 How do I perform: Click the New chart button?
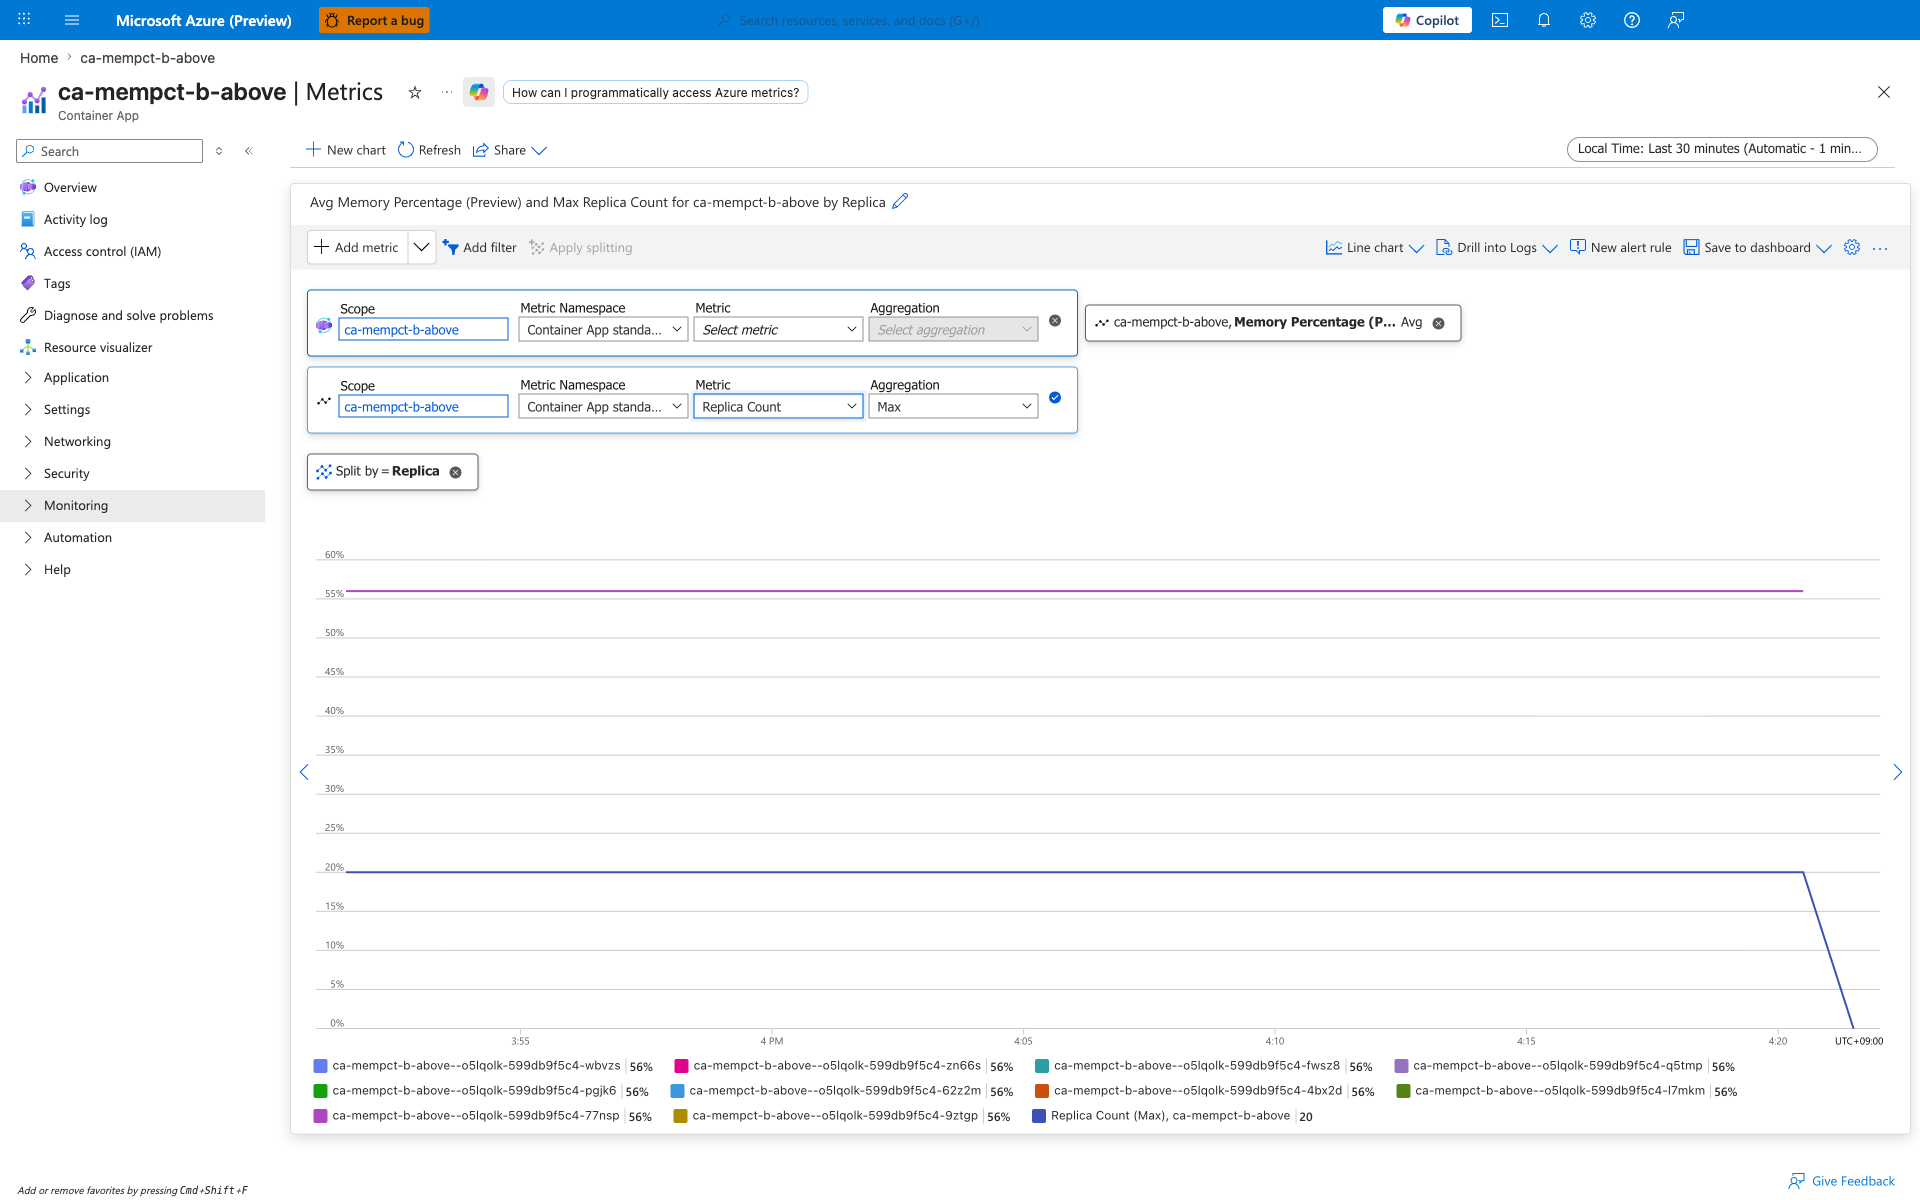click(345, 150)
